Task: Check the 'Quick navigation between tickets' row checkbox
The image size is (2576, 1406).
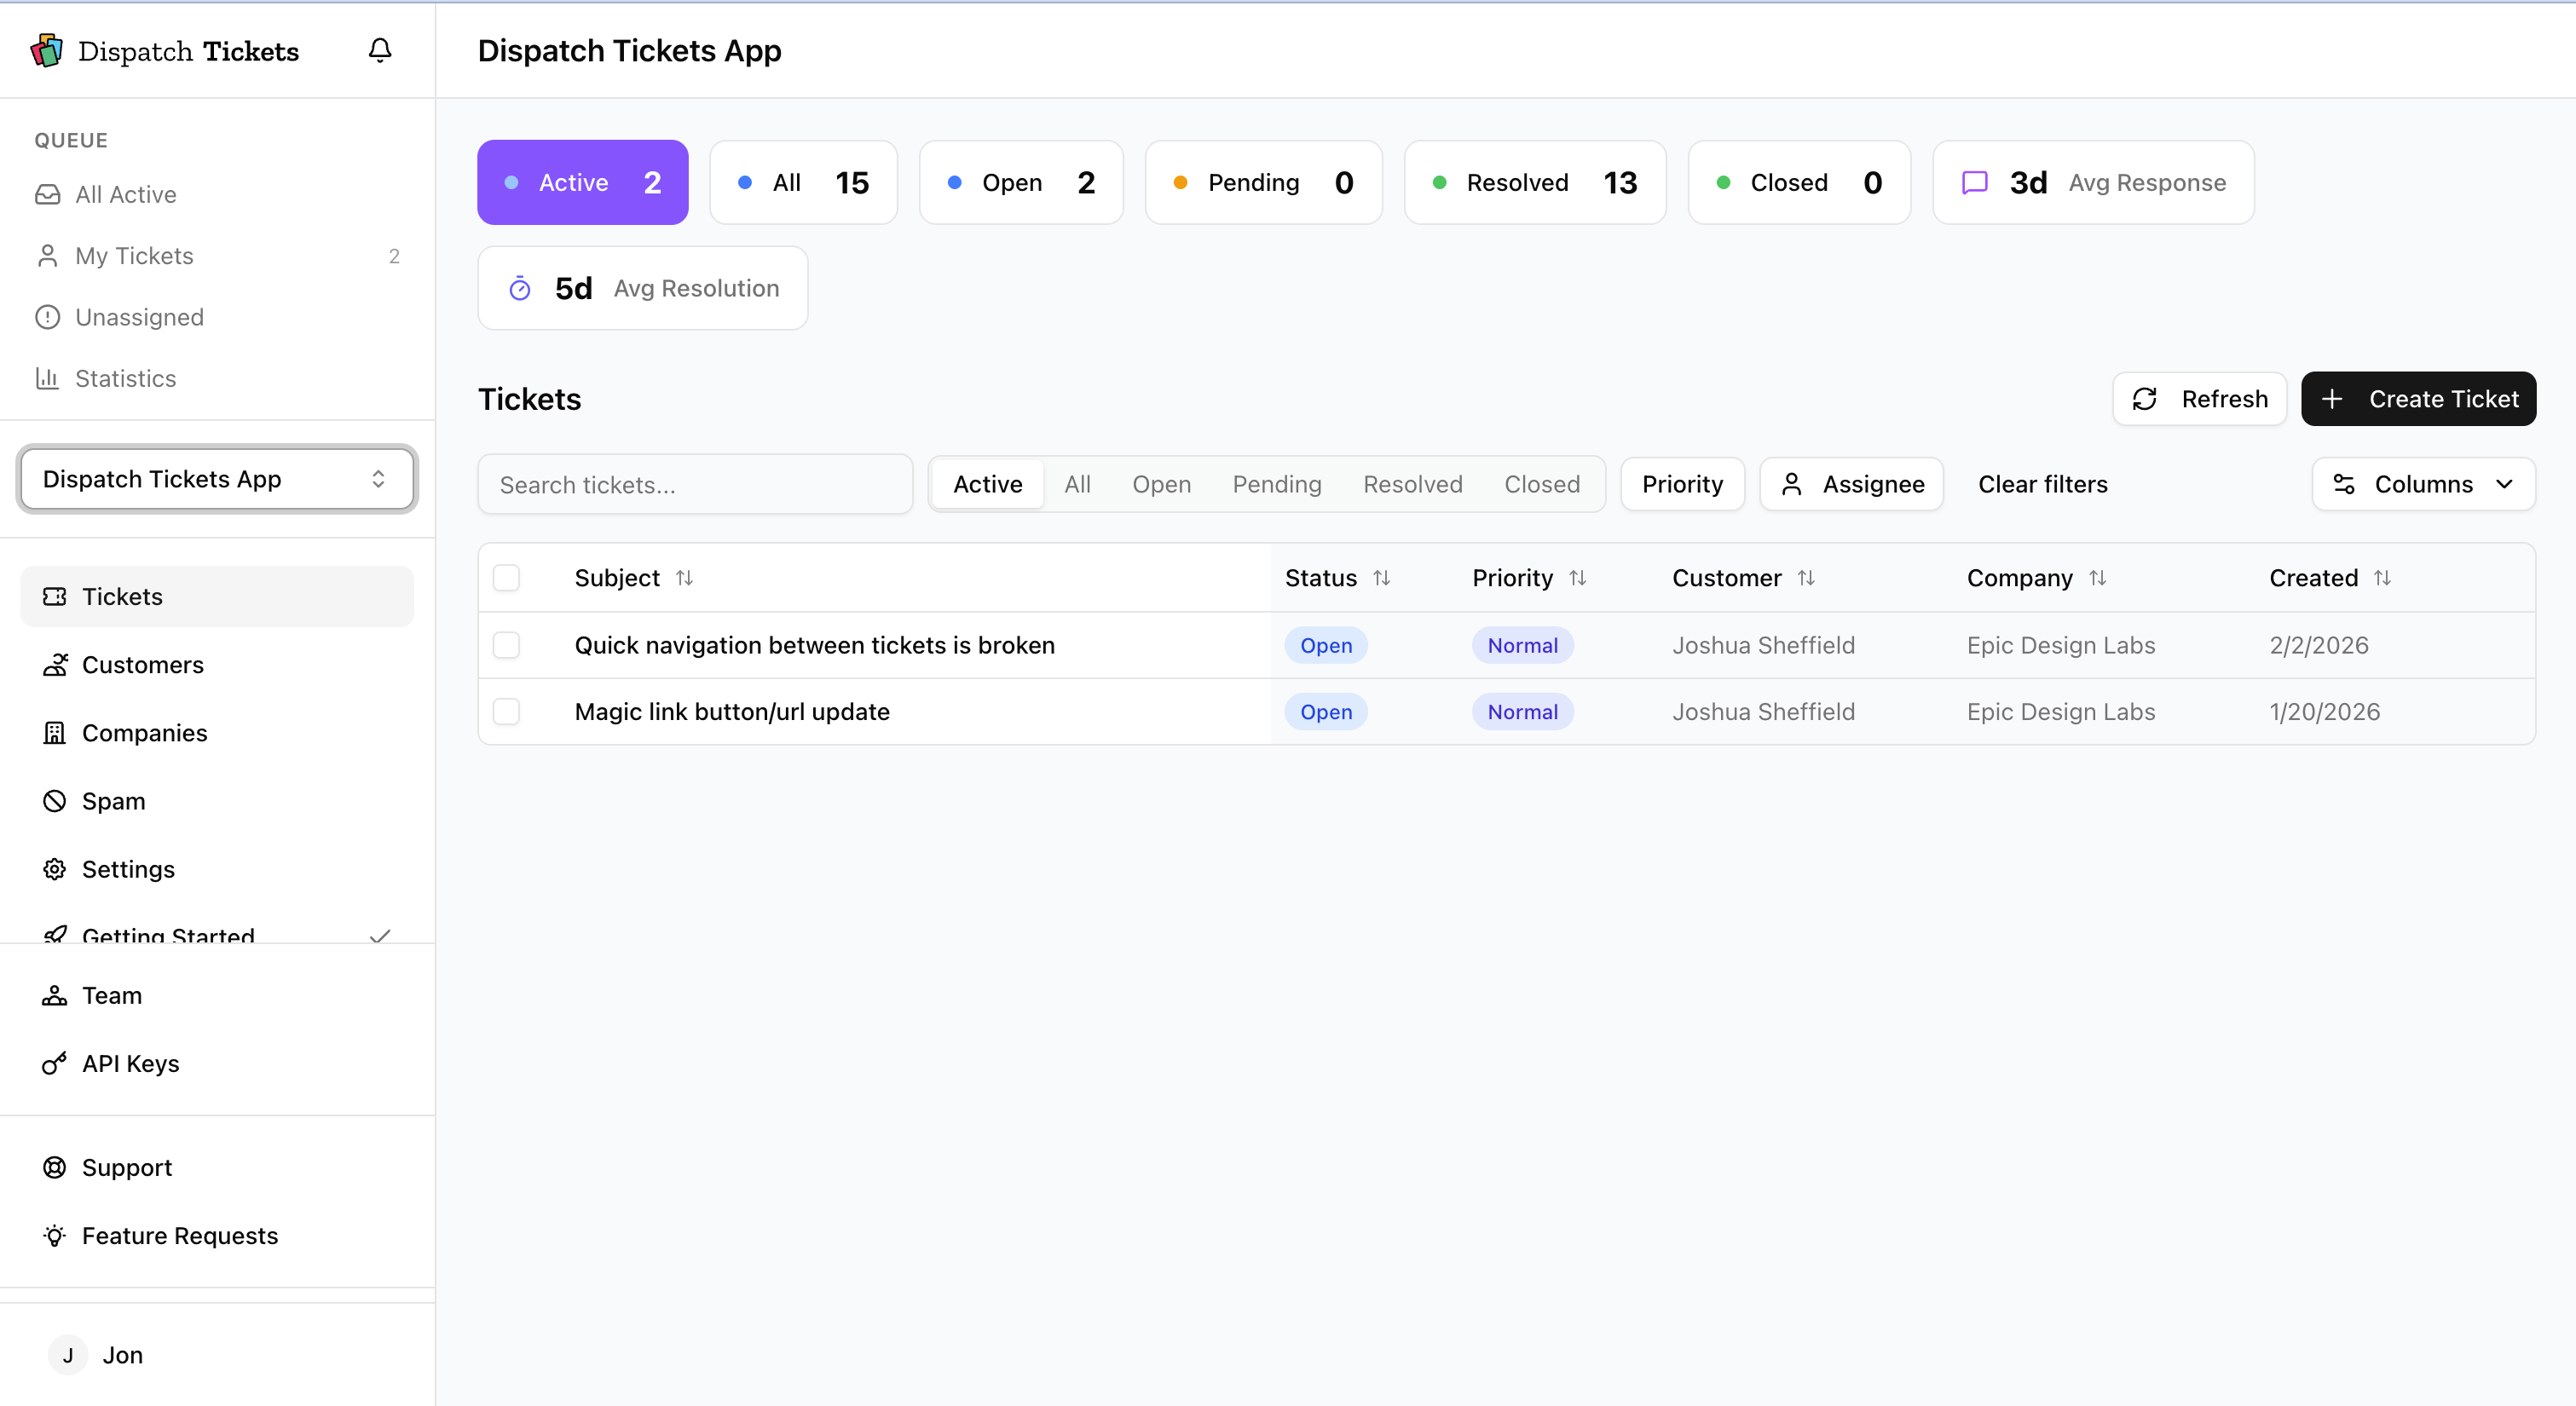Action: 507,645
